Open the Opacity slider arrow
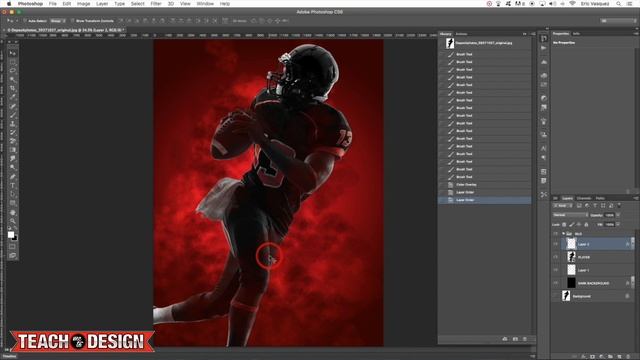Image resolution: width=640 pixels, height=360 pixels. pyautogui.click(x=618, y=215)
